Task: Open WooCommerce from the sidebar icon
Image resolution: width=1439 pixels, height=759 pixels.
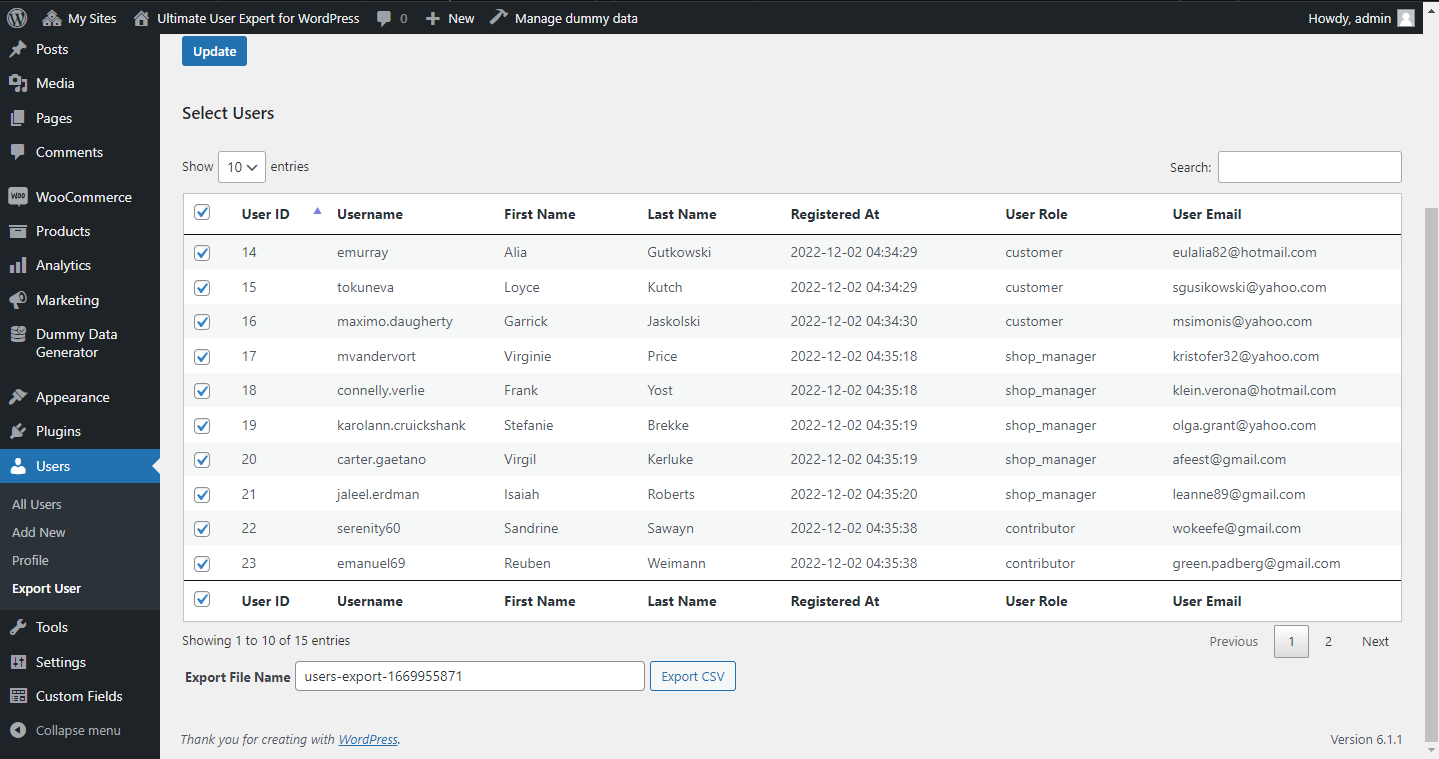Action: click(x=18, y=197)
